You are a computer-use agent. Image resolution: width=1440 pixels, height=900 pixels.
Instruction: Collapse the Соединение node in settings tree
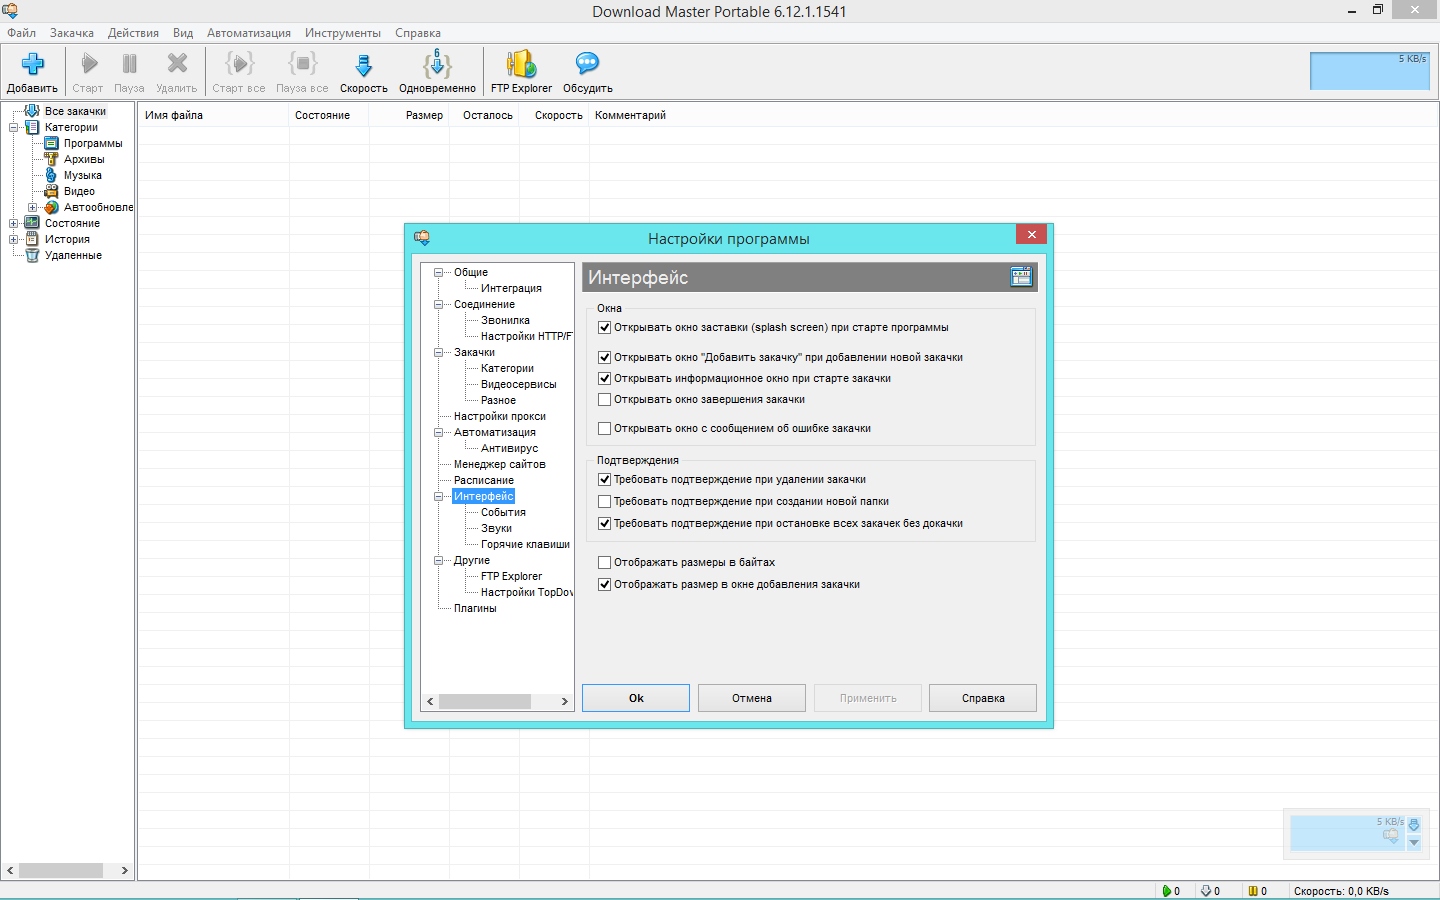click(x=438, y=304)
